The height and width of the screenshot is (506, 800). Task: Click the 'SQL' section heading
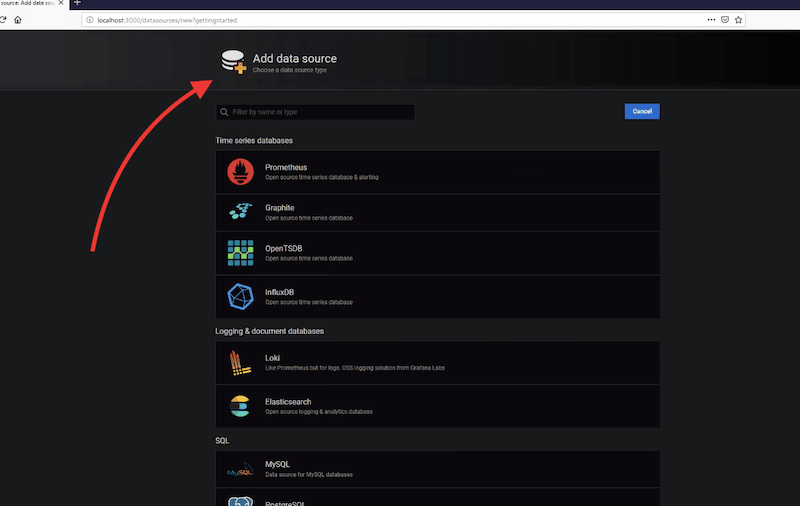click(x=222, y=441)
